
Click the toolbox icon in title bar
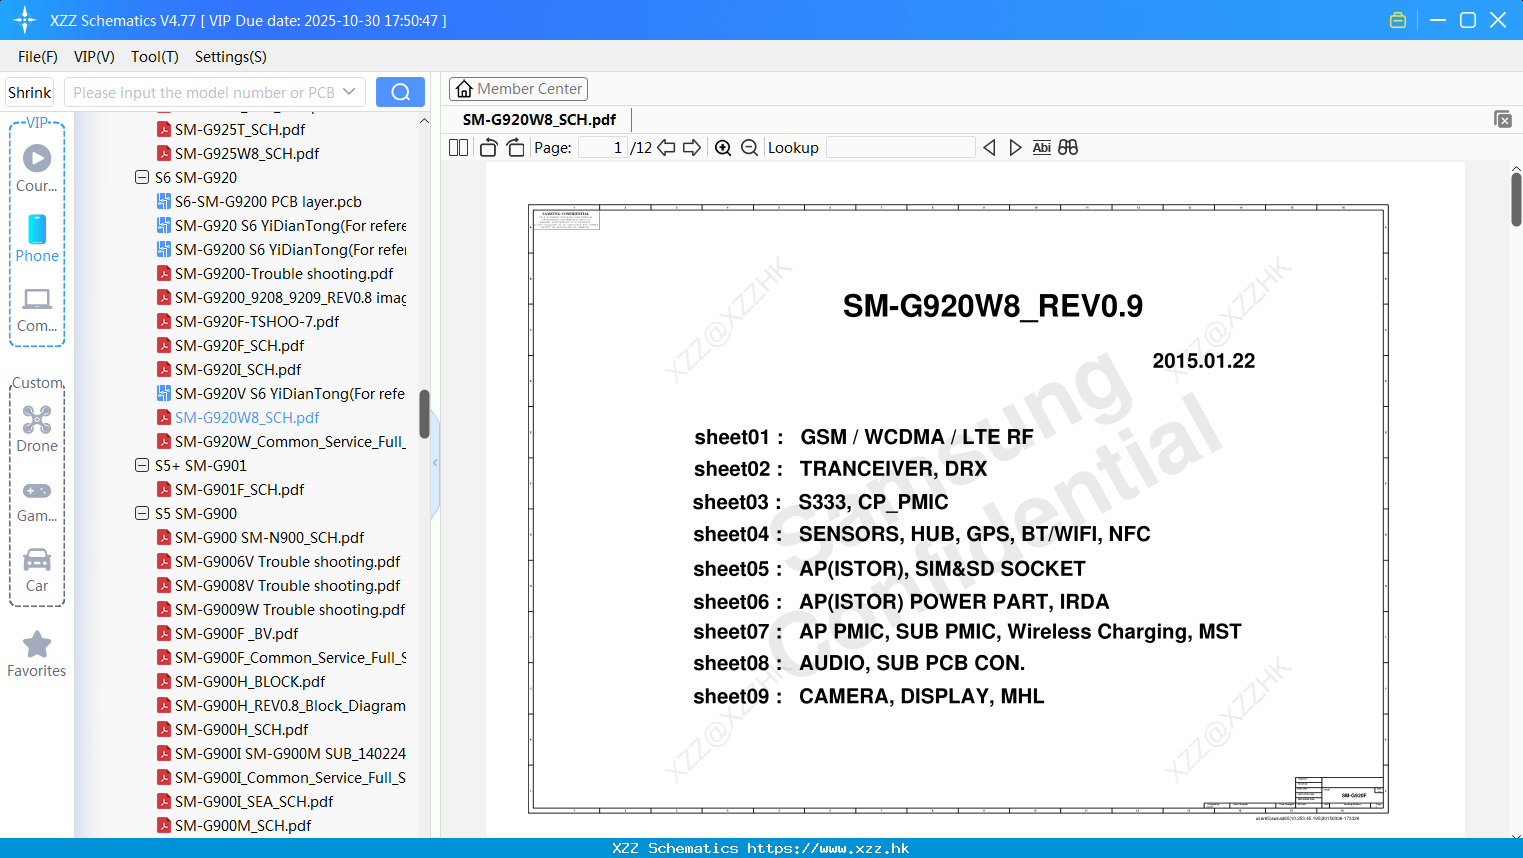pyautogui.click(x=1398, y=20)
